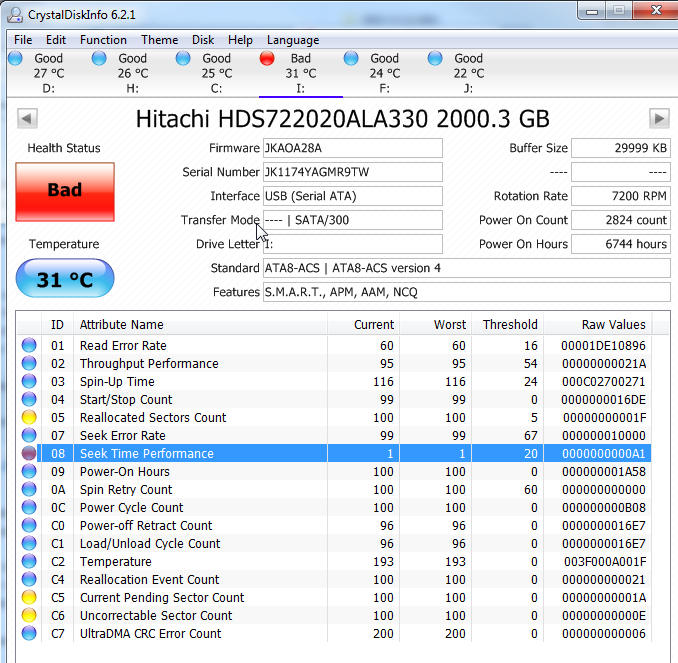Image resolution: width=678 pixels, height=663 pixels.
Task: Click the Power On Hours value
Action: point(621,244)
